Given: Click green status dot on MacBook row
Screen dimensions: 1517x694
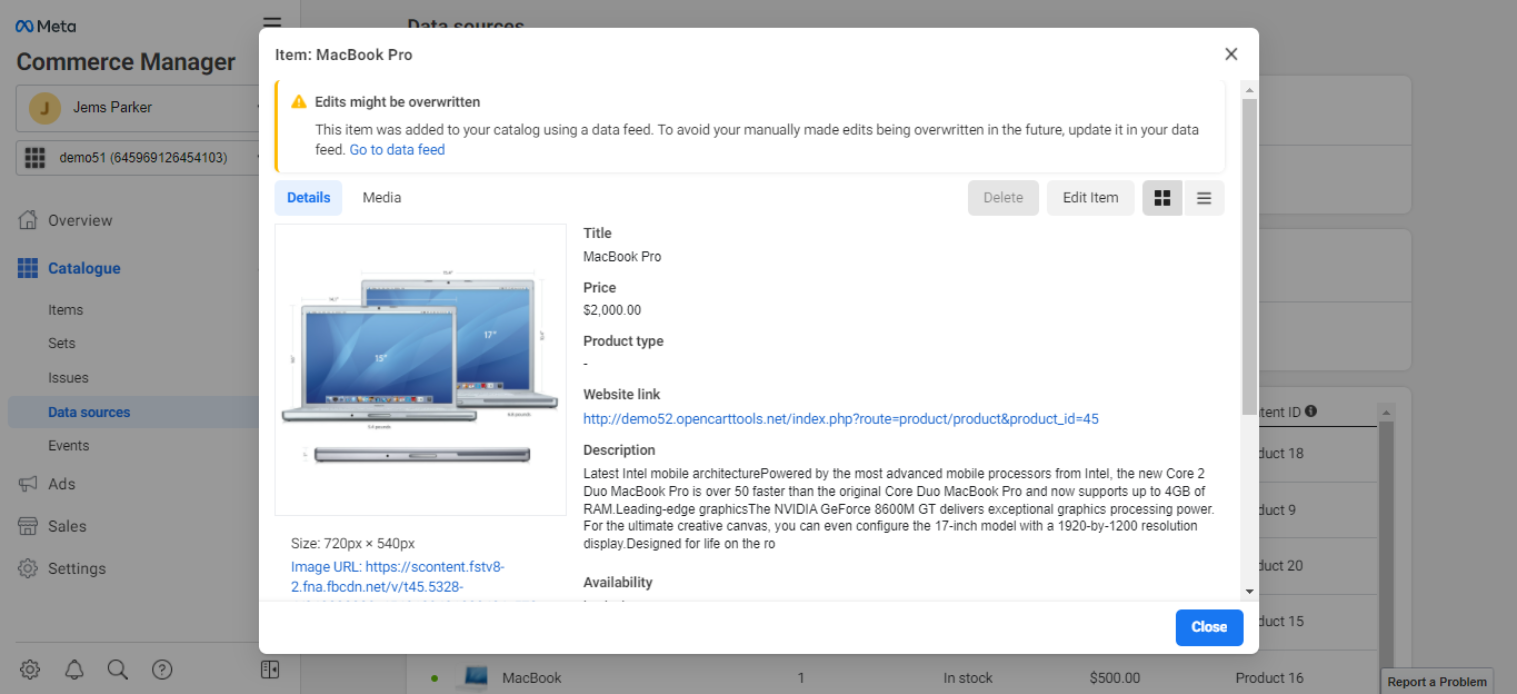Looking at the screenshot, I should [434, 678].
